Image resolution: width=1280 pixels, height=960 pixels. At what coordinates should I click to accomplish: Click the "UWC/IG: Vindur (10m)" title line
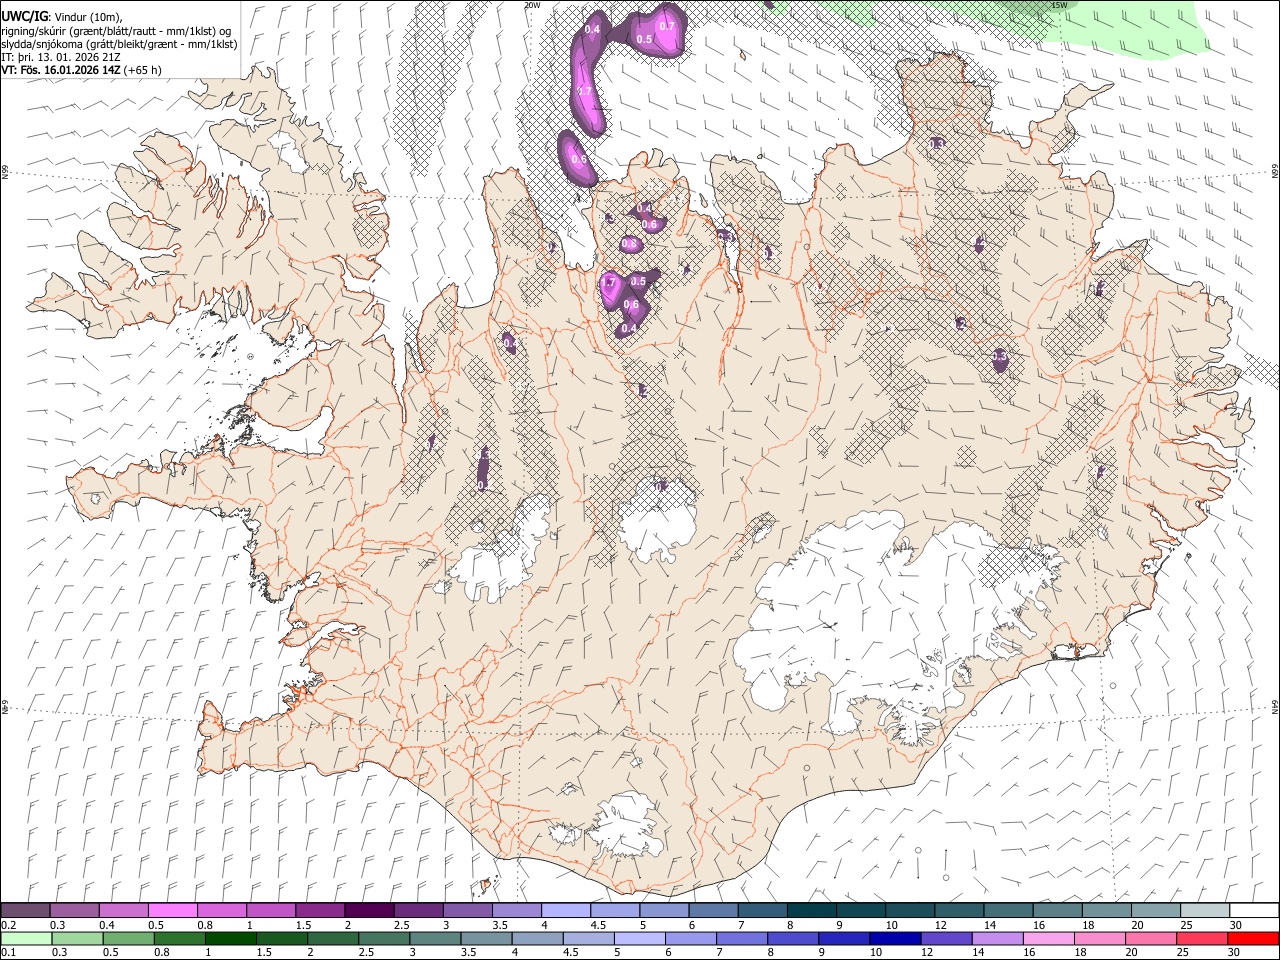(64, 16)
